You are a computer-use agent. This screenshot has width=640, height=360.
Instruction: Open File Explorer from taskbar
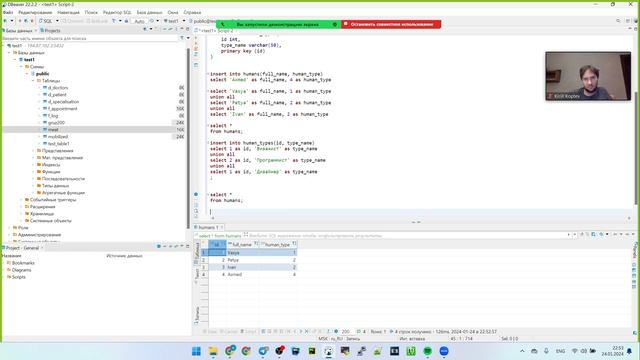click(213, 351)
